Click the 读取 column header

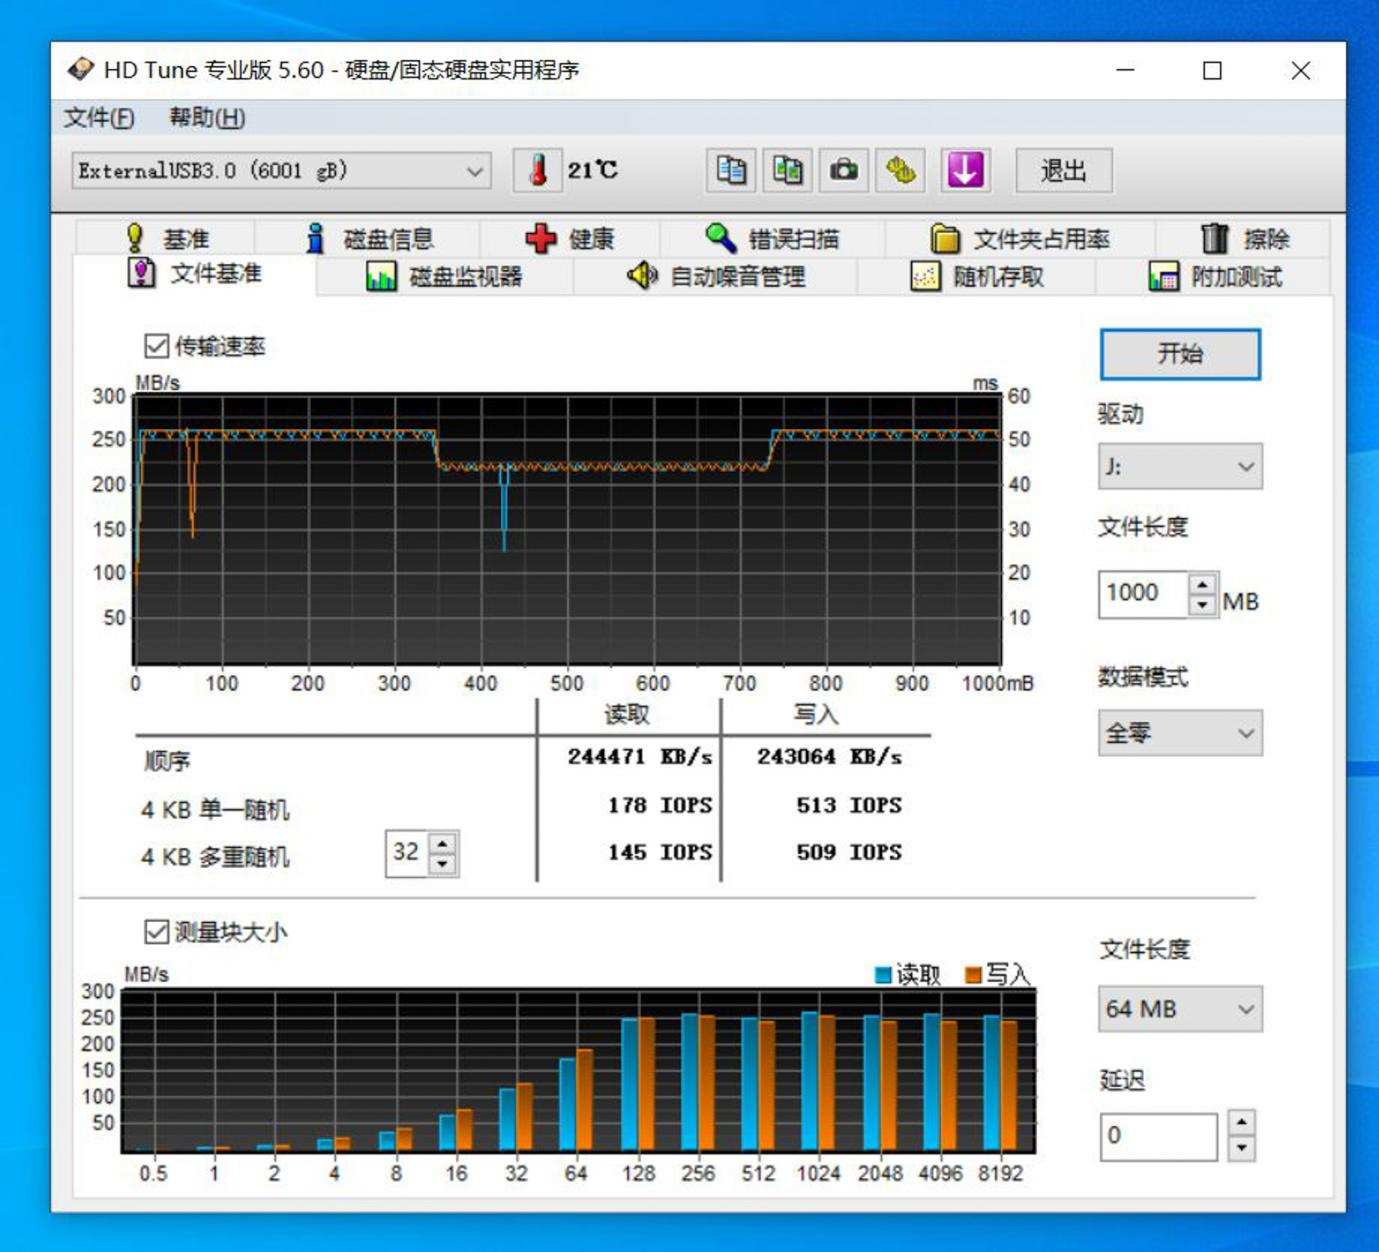627,714
